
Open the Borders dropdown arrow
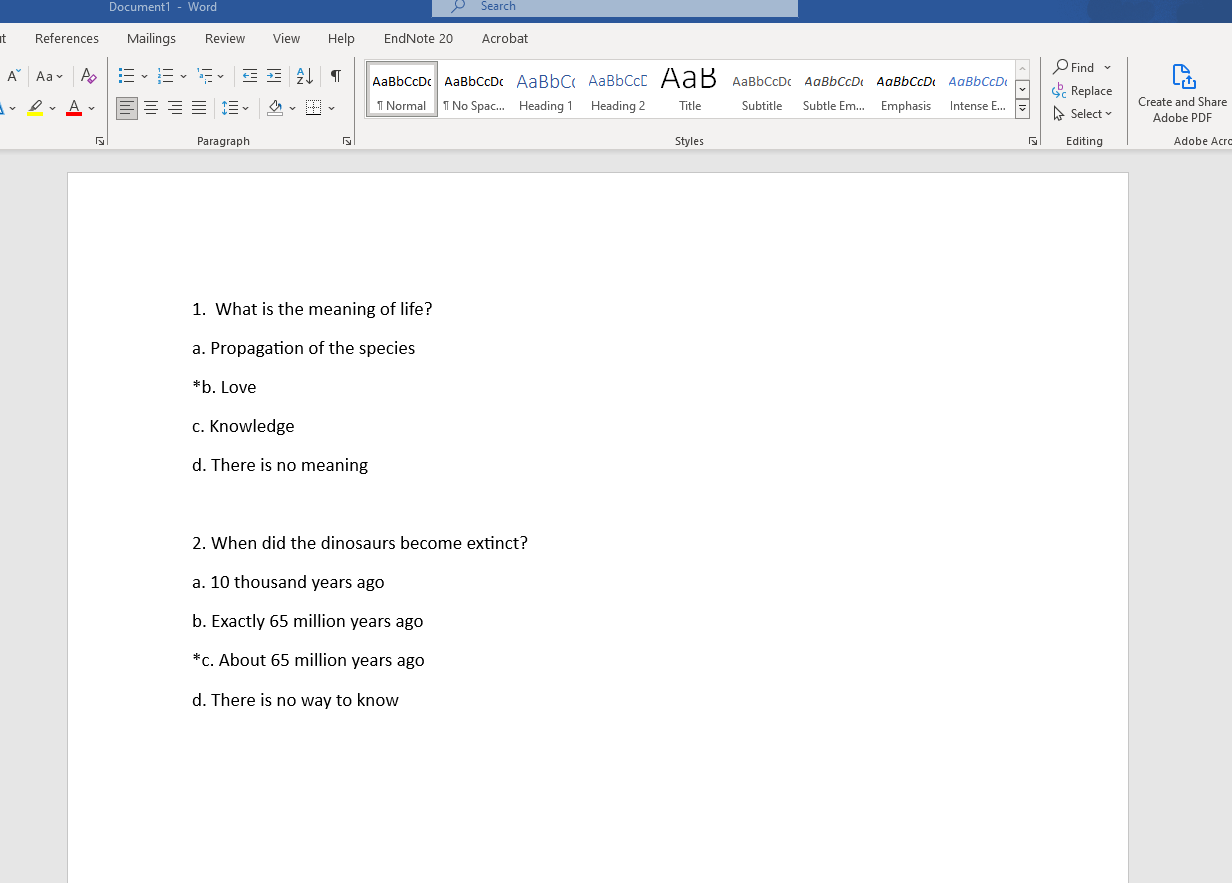point(331,108)
